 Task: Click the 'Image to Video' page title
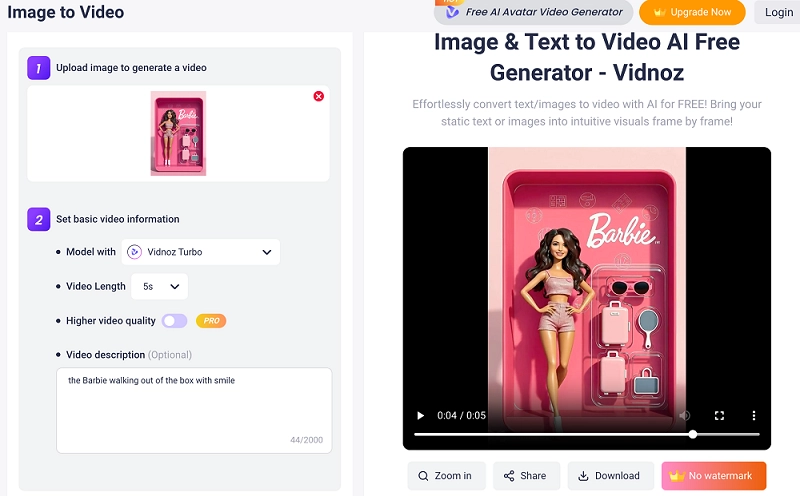66,12
